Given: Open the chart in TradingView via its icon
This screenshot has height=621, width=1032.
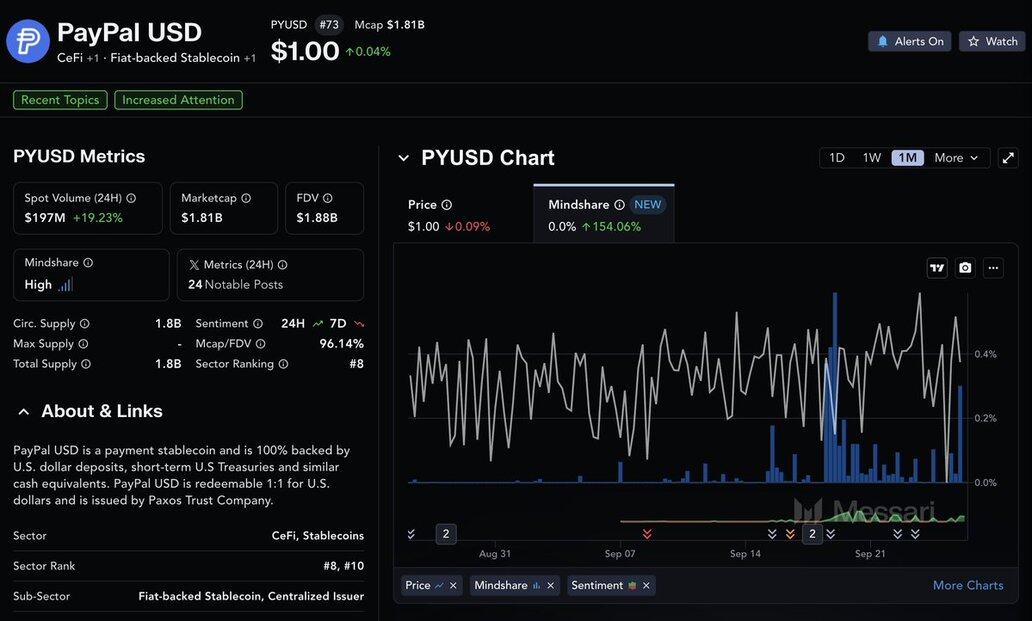Looking at the screenshot, I should 937,268.
